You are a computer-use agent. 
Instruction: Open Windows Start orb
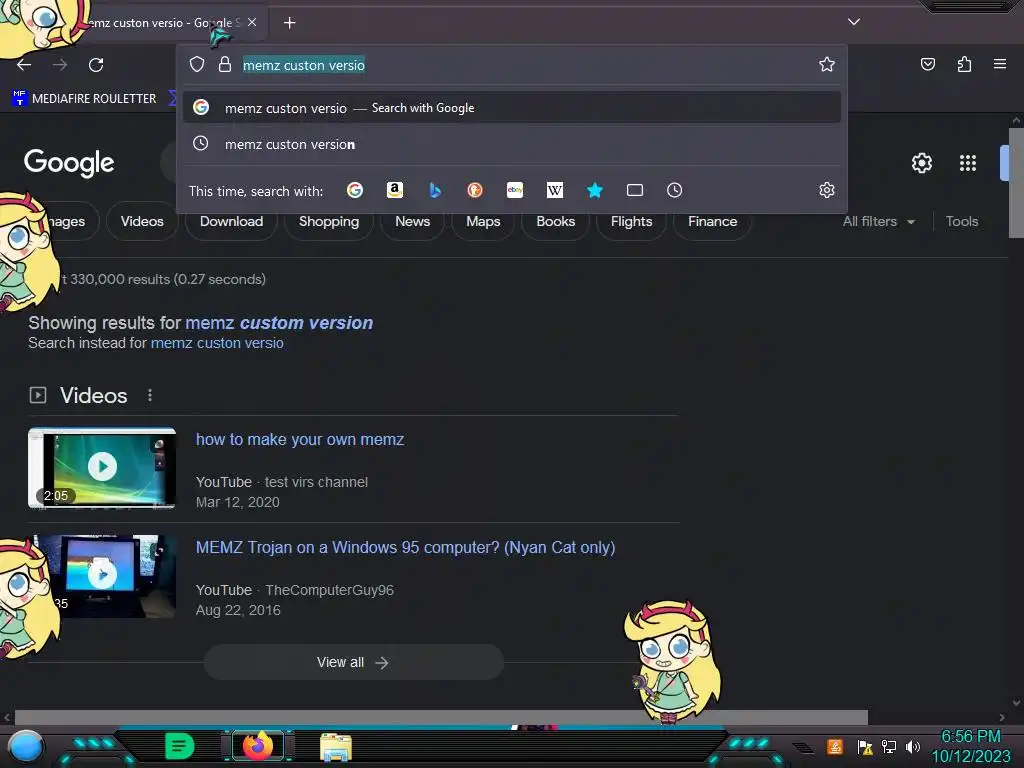26,748
